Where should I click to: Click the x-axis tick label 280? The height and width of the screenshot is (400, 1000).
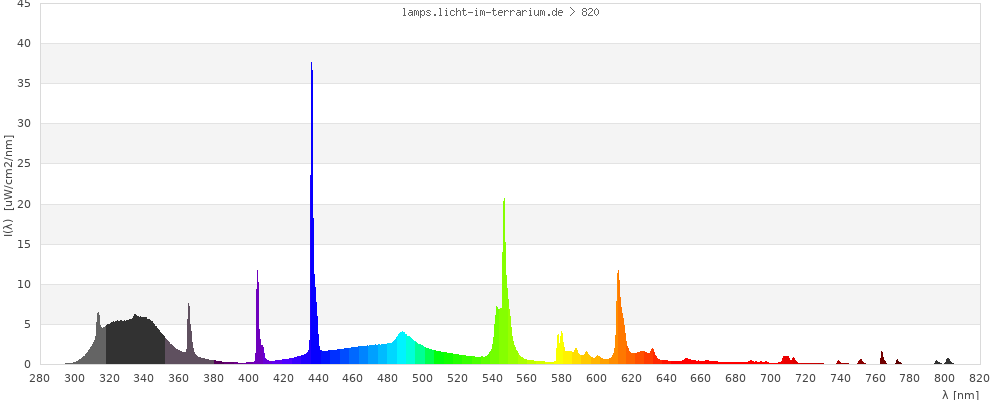coord(40,378)
